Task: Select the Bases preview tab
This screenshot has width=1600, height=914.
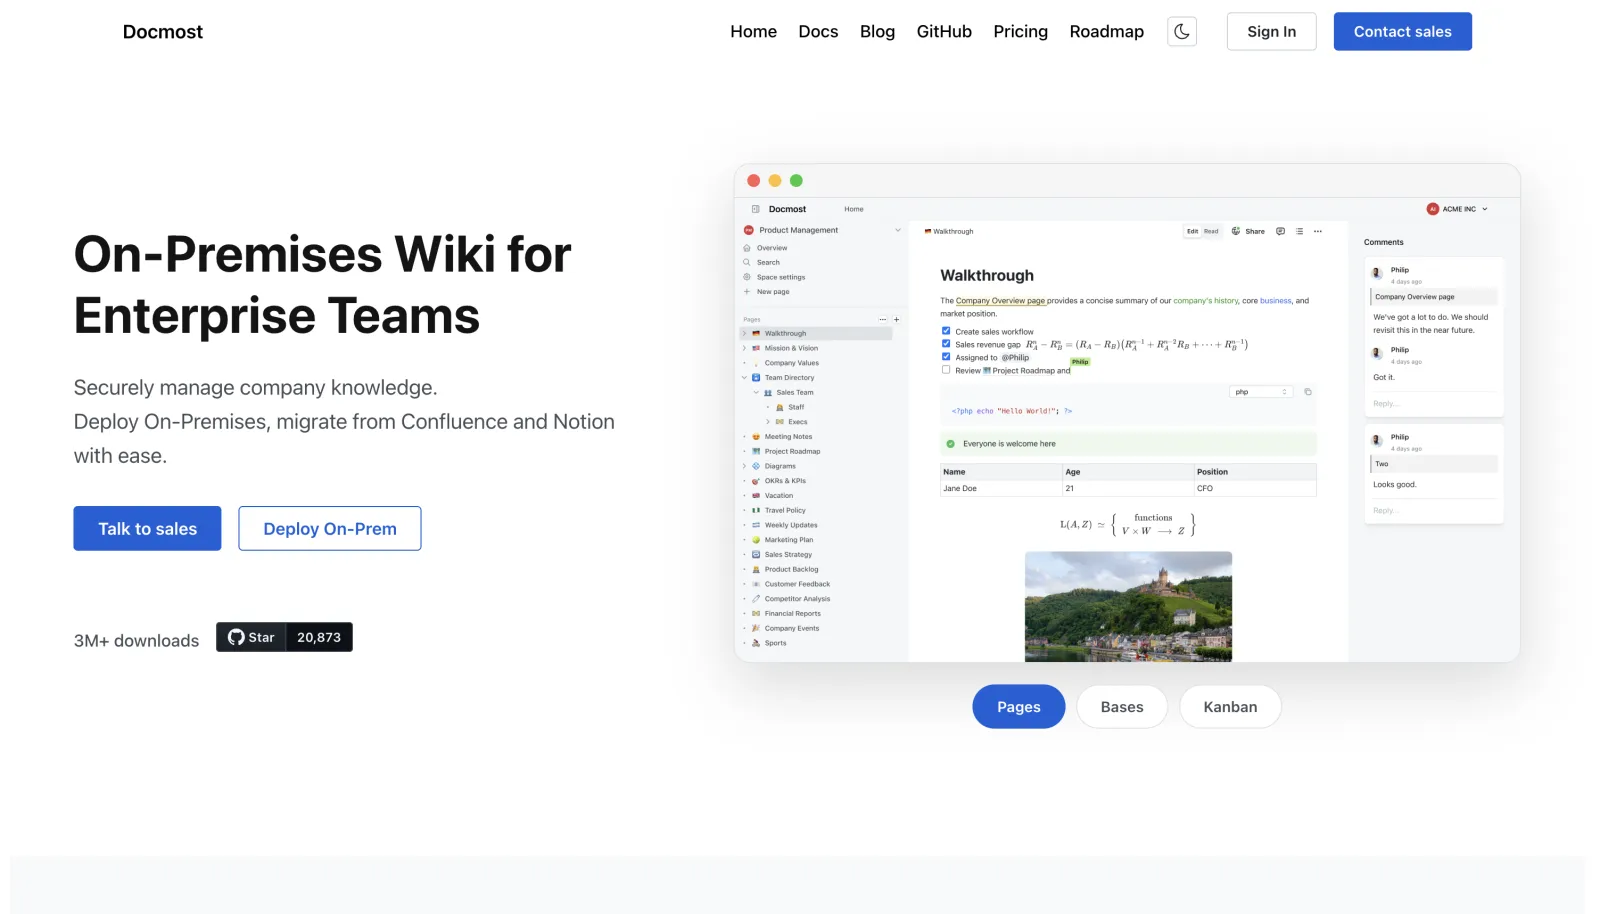Action: [x=1122, y=706]
